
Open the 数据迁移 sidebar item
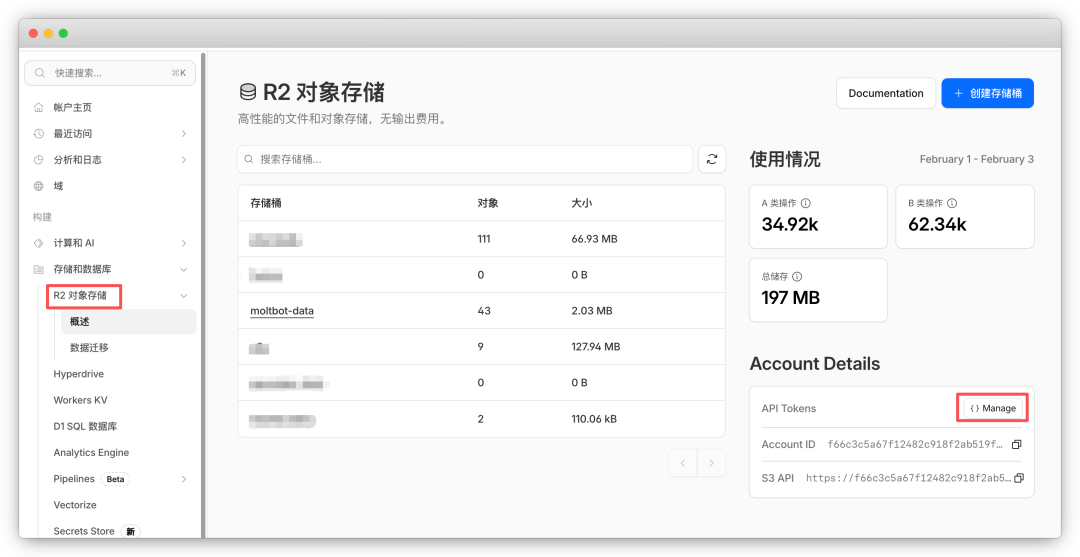pos(89,348)
